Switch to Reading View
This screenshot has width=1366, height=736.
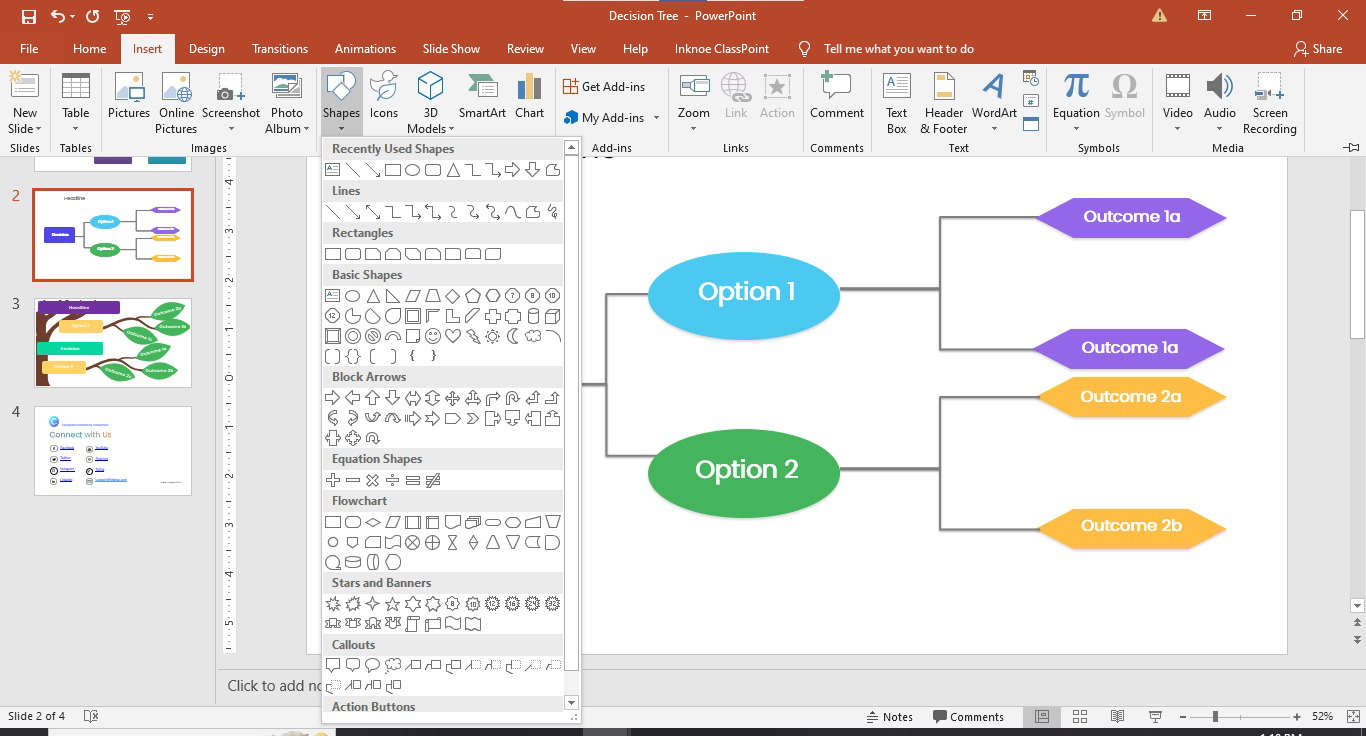1118,716
